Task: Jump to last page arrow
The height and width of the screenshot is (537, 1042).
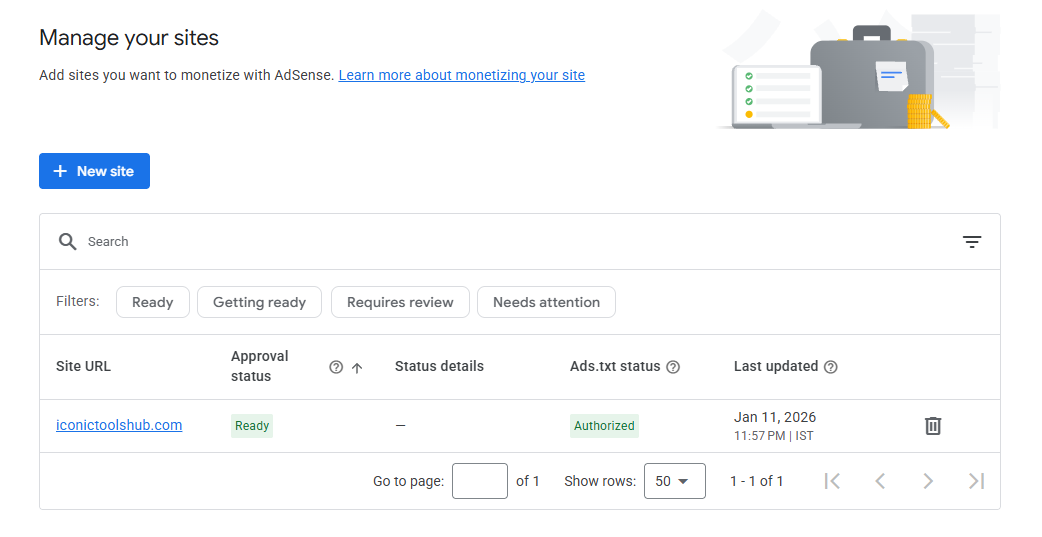Action: tap(976, 481)
